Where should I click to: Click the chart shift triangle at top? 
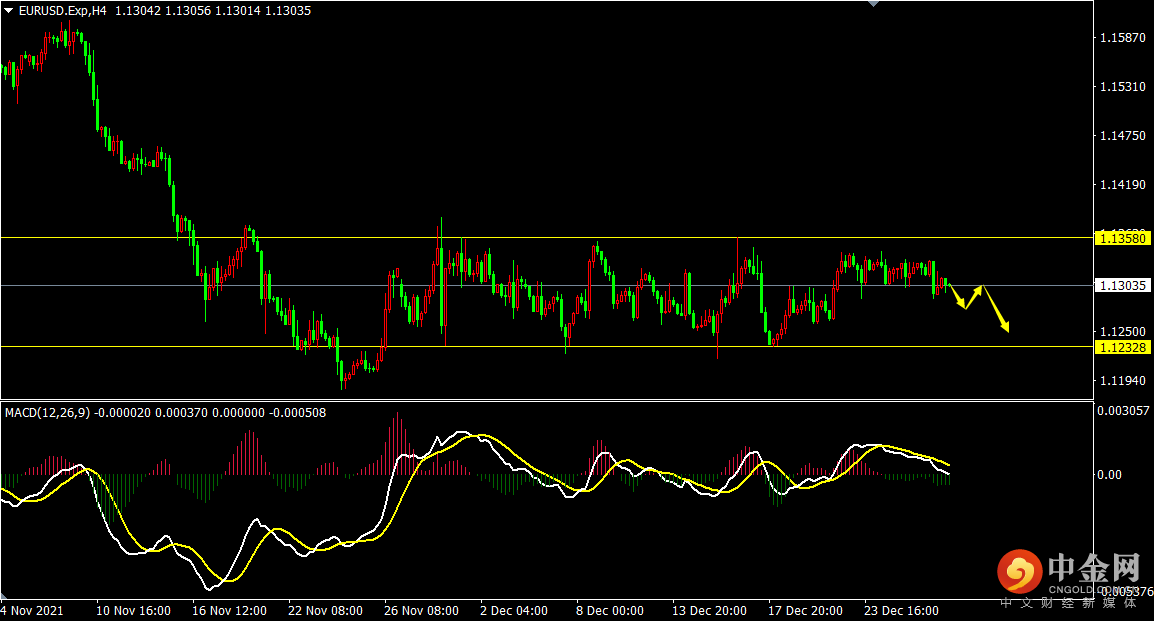coord(874,4)
